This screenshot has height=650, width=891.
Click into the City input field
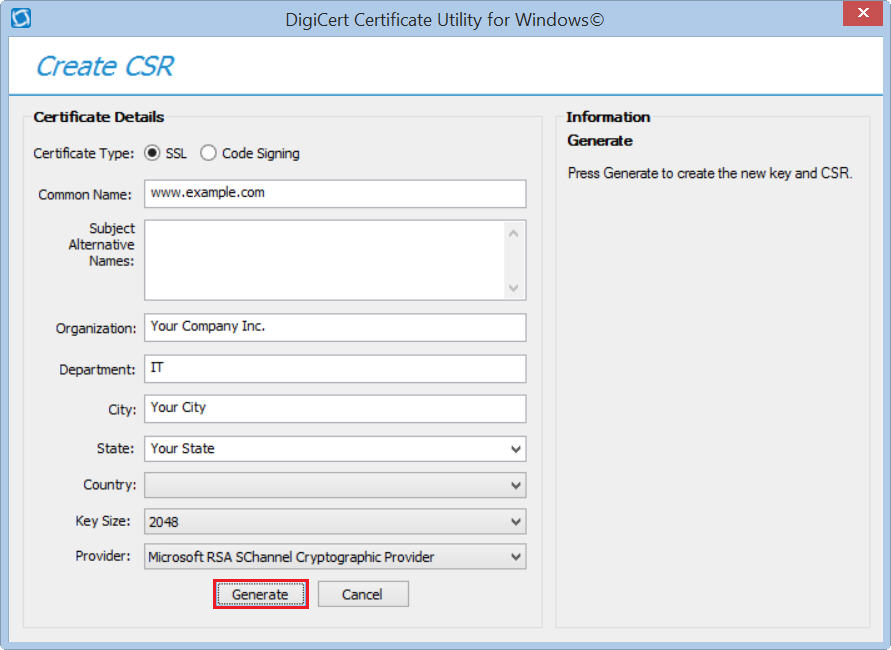point(334,408)
